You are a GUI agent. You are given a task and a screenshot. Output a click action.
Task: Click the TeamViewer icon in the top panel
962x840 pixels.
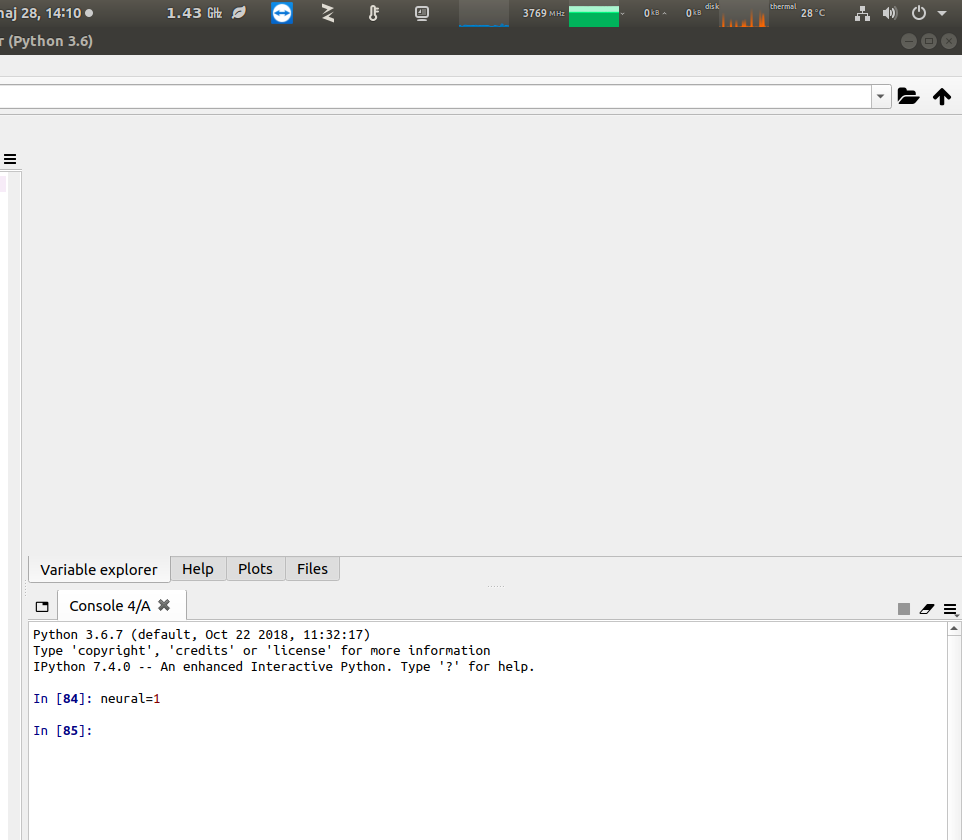click(x=281, y=13)
